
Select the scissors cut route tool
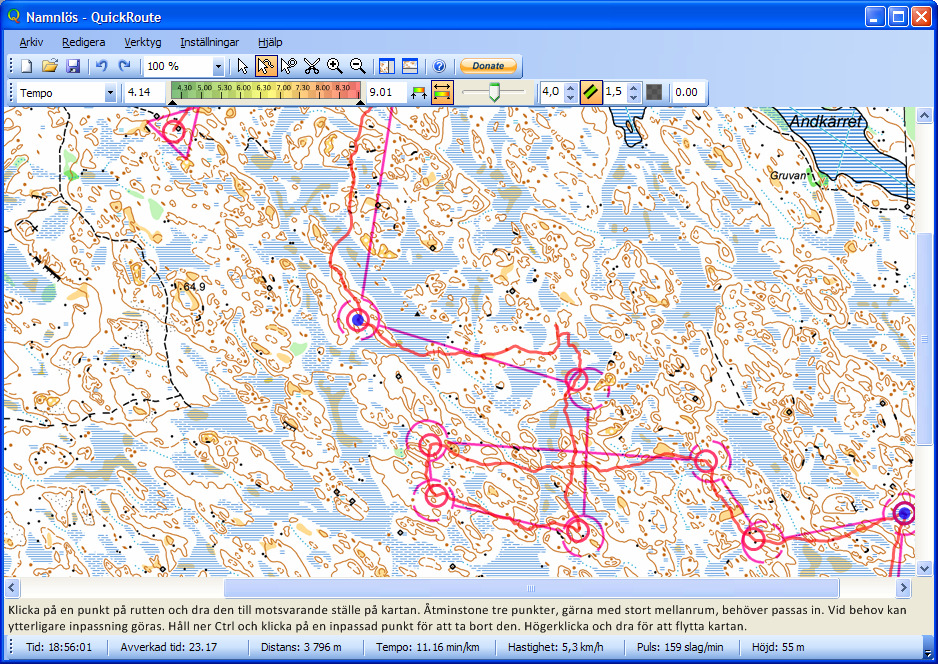coord(312,66)
